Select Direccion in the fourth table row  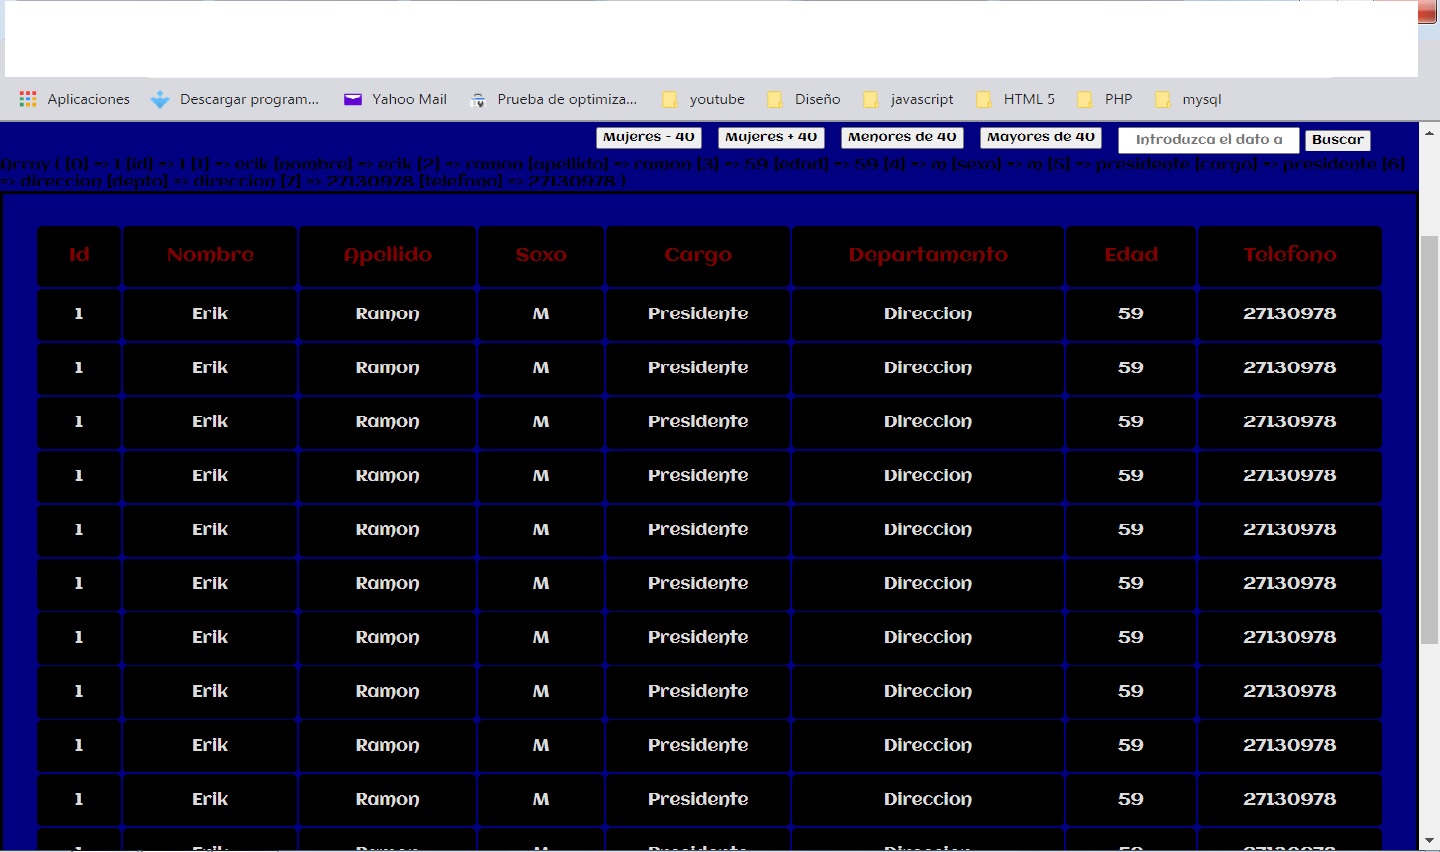928,476
